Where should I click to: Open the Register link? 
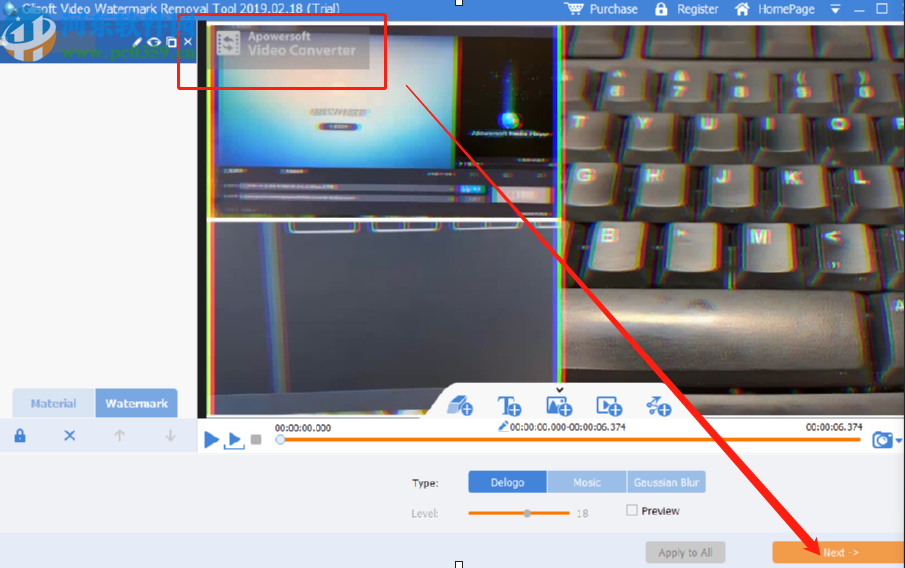point(687,9)
